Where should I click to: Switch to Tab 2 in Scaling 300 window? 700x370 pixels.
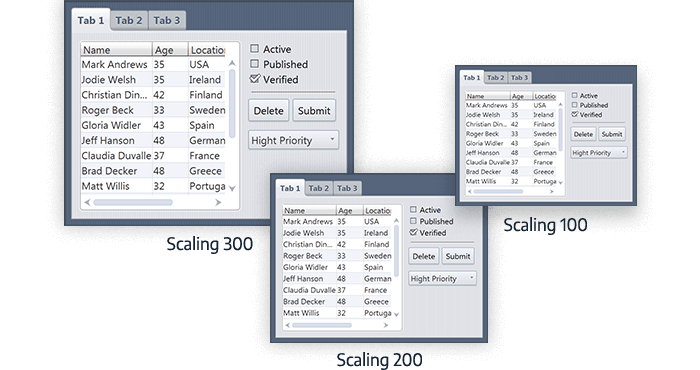coord(129,21)
